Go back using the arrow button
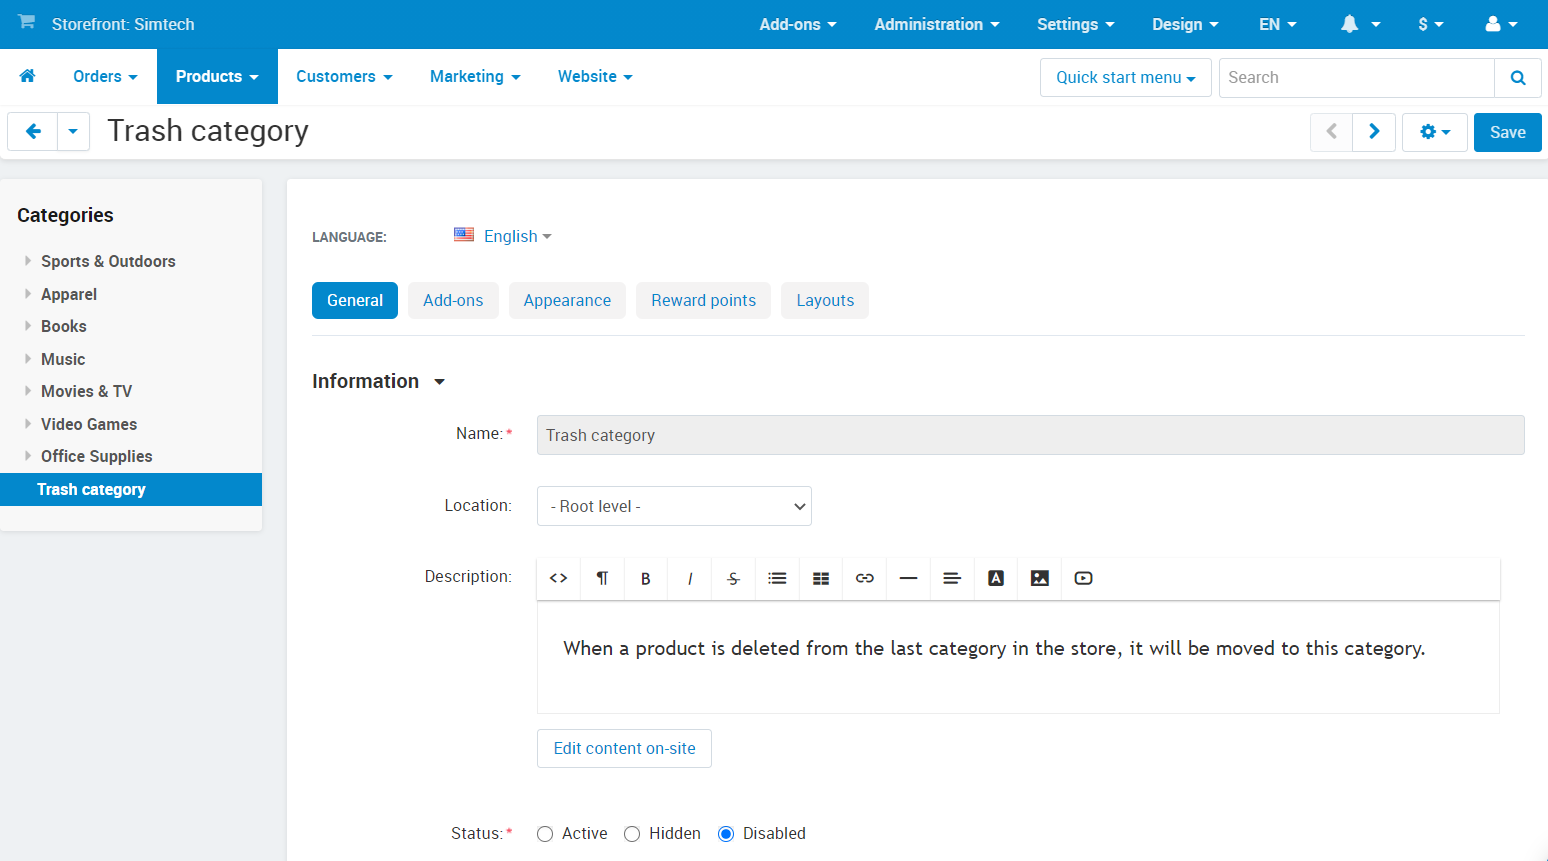 click(33, 131)
